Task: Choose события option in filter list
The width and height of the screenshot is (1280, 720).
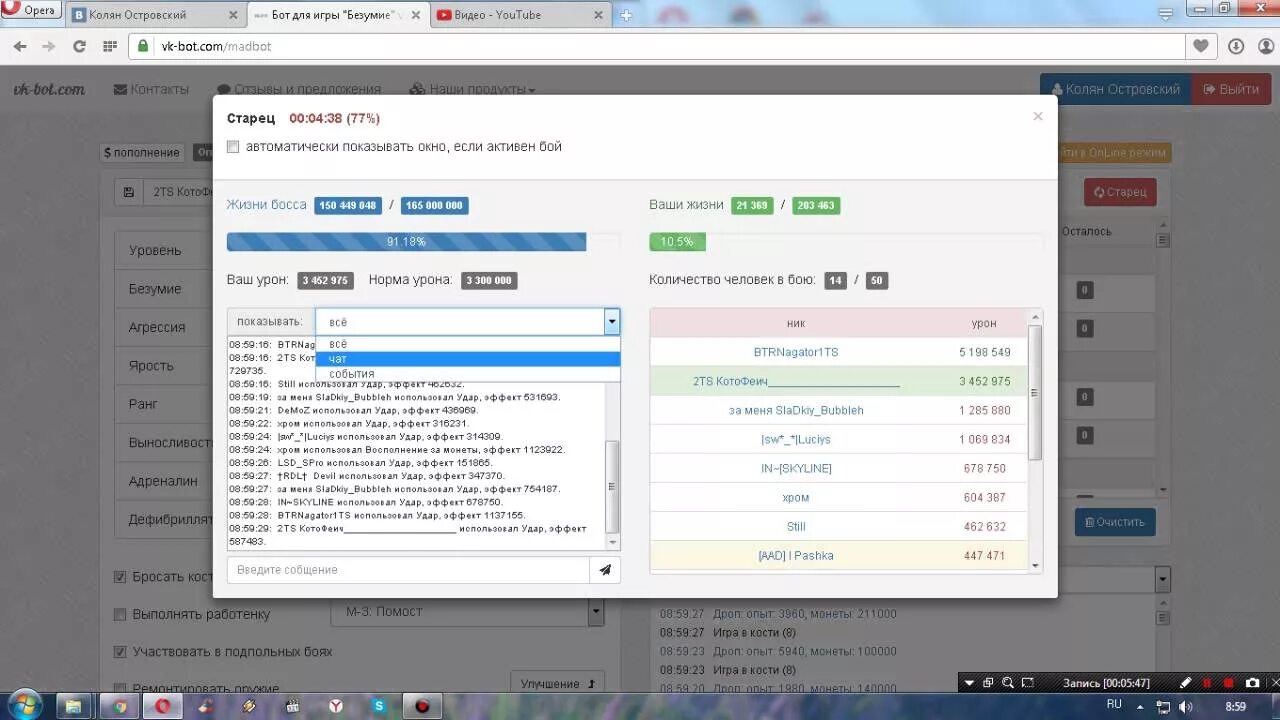Action: coord(467,374)
